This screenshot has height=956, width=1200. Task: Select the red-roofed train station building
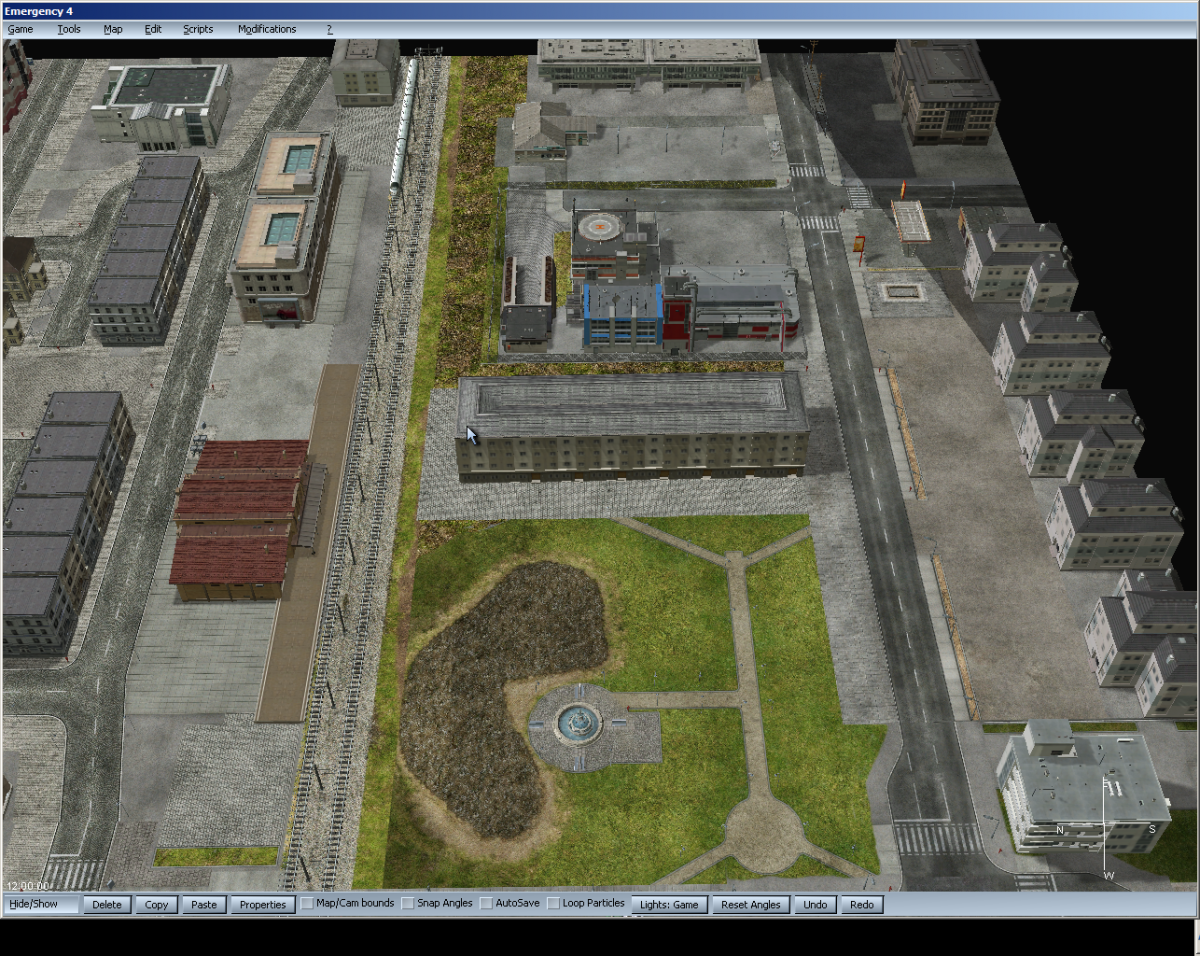(x=240, y=518)
